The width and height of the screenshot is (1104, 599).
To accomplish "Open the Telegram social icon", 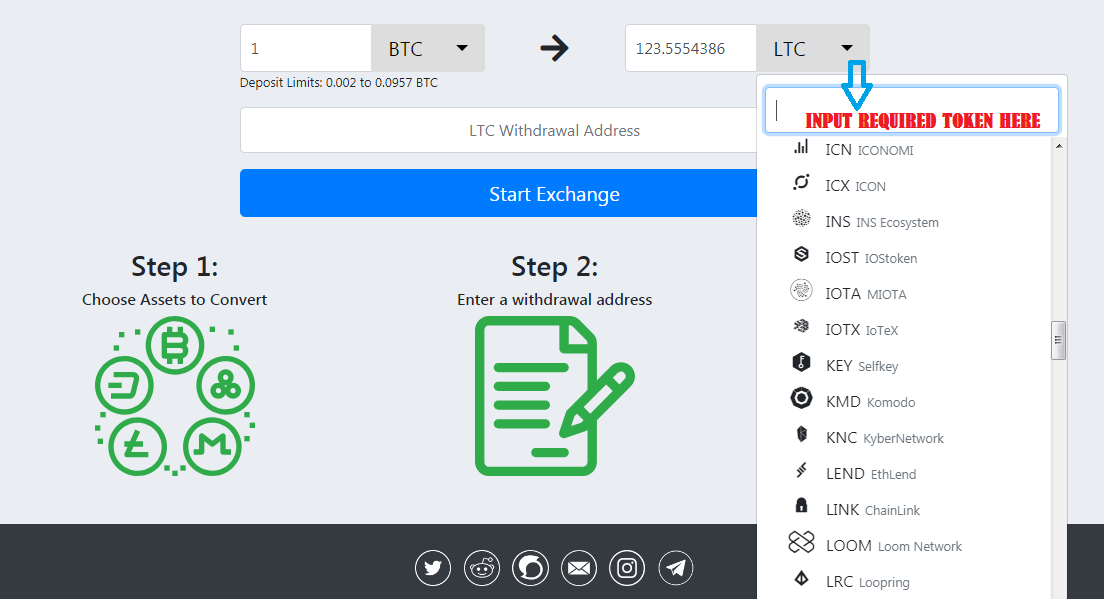I will point(676,567).
